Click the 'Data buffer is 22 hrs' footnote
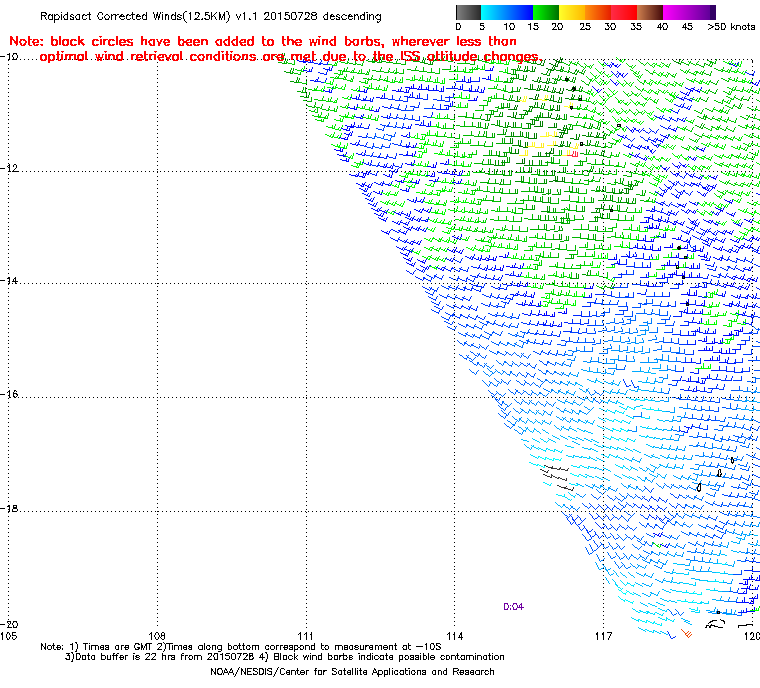The width and height of the screenshot is (760, 688). (285, 657)
